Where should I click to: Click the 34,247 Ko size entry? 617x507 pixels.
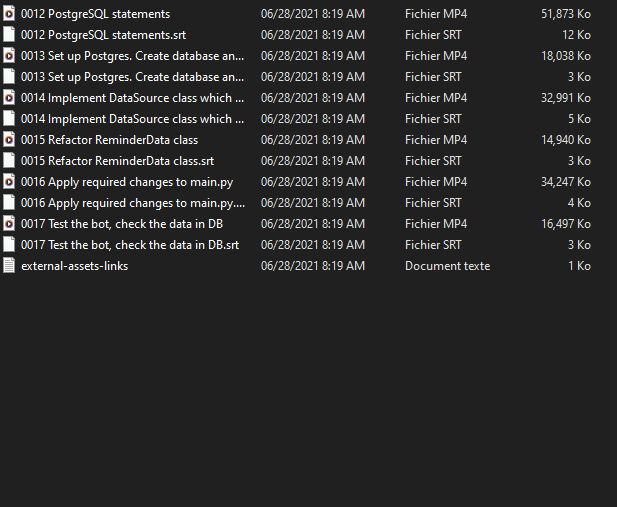(x=565, y=182)
